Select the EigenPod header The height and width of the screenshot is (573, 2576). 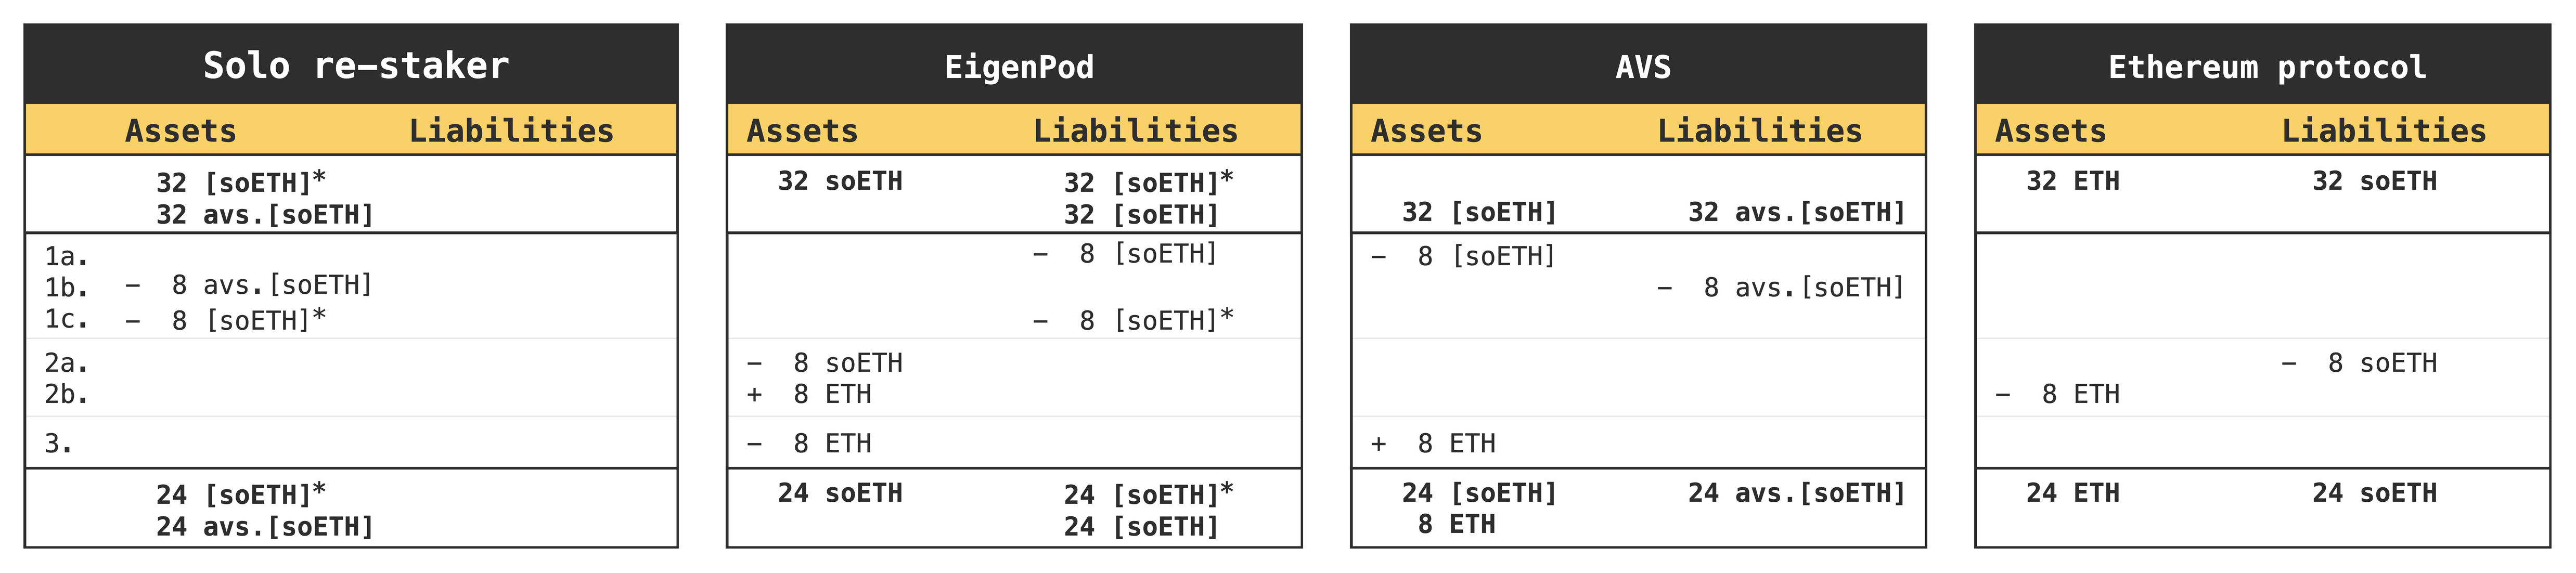[x=1019, y=67]
